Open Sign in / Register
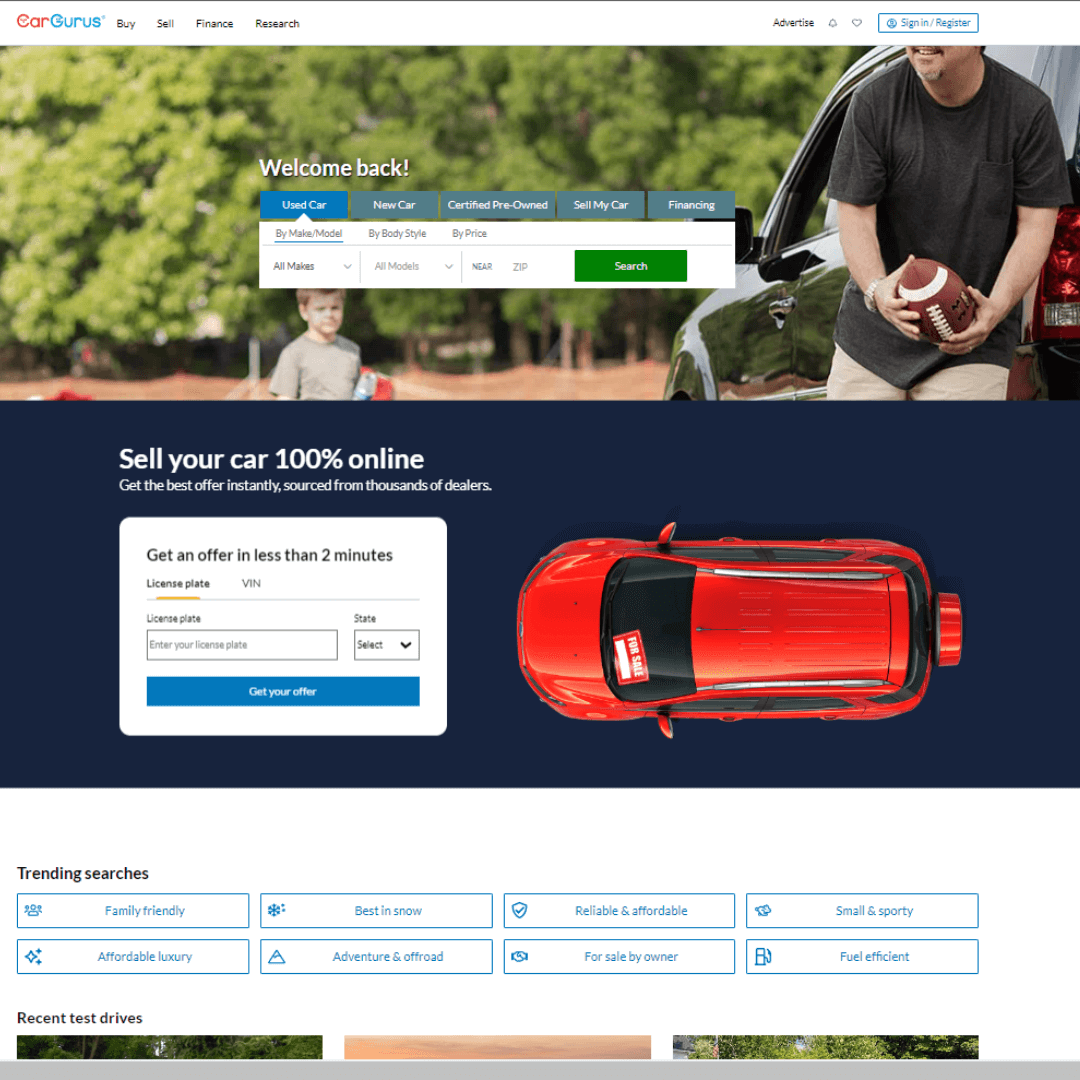 pos(928,23)
